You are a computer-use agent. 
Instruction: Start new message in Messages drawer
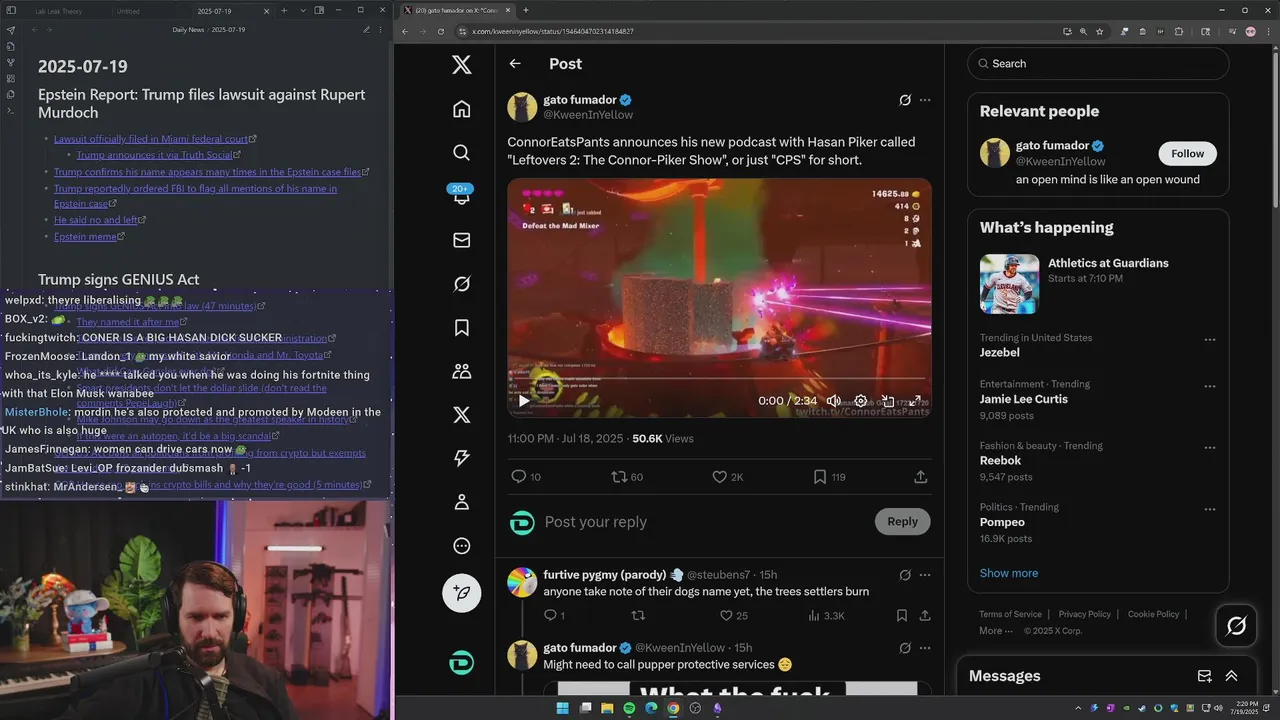click(x=1204, y=676)
